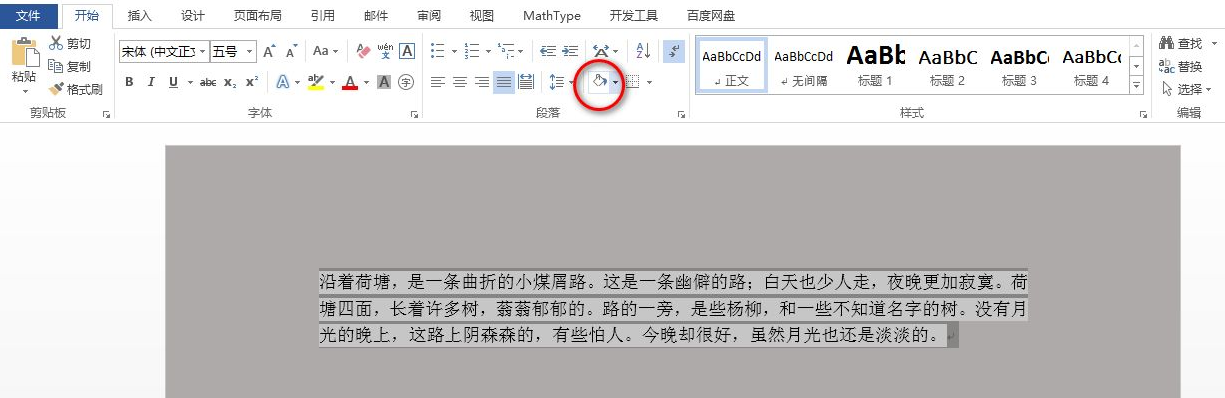1225x398 pixels.
Task: Open the 选择 select menu
Action: pos(1186,89)
